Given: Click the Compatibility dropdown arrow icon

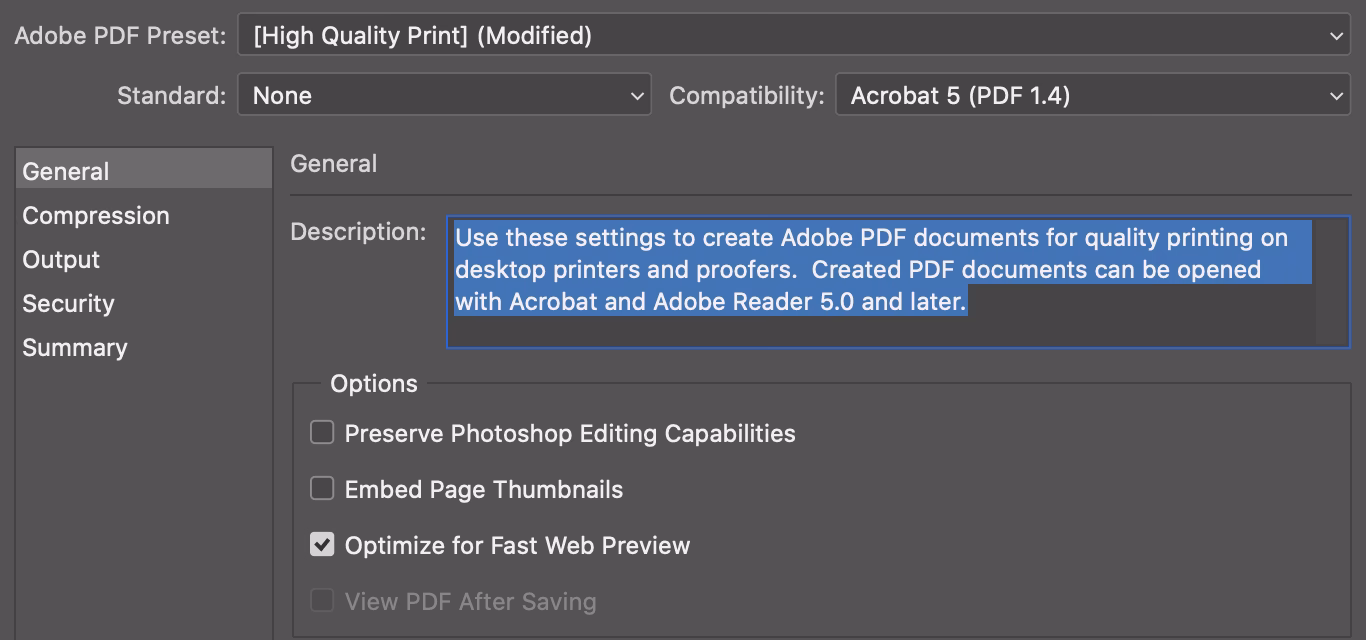Looking at the screenshot, I should (x=1337, y=95).
